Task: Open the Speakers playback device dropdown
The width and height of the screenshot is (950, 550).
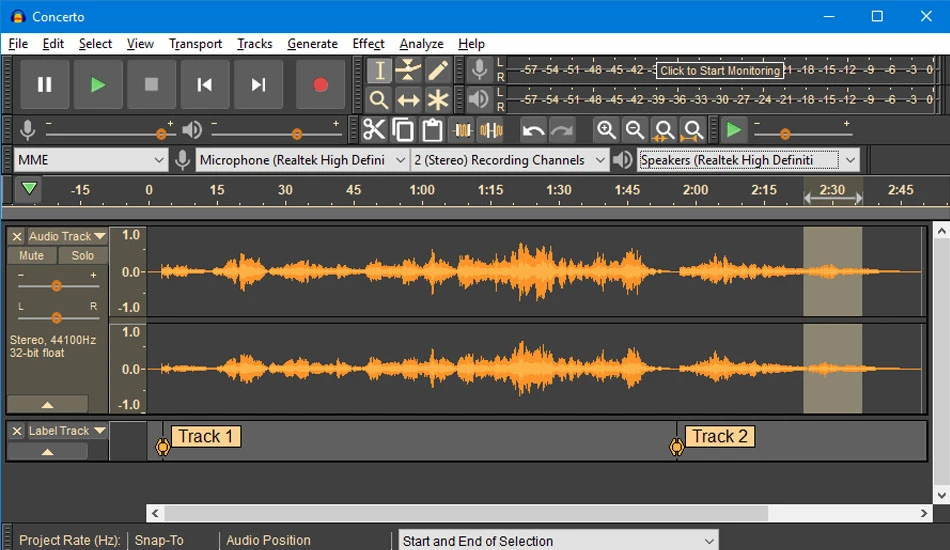Action: (749, 160)
